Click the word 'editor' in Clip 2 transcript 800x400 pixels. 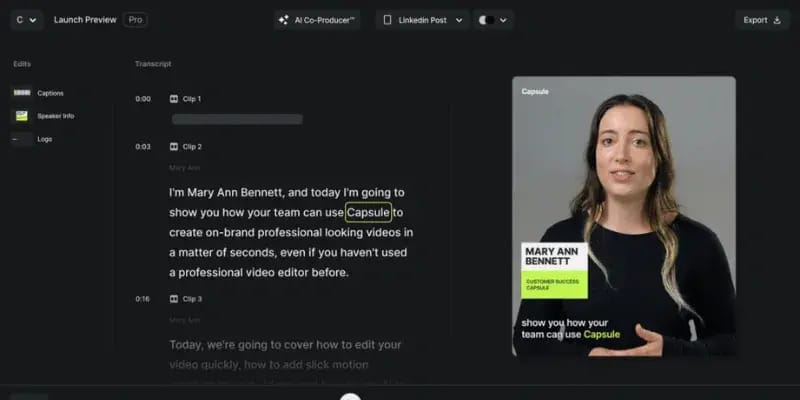(292, 272)
